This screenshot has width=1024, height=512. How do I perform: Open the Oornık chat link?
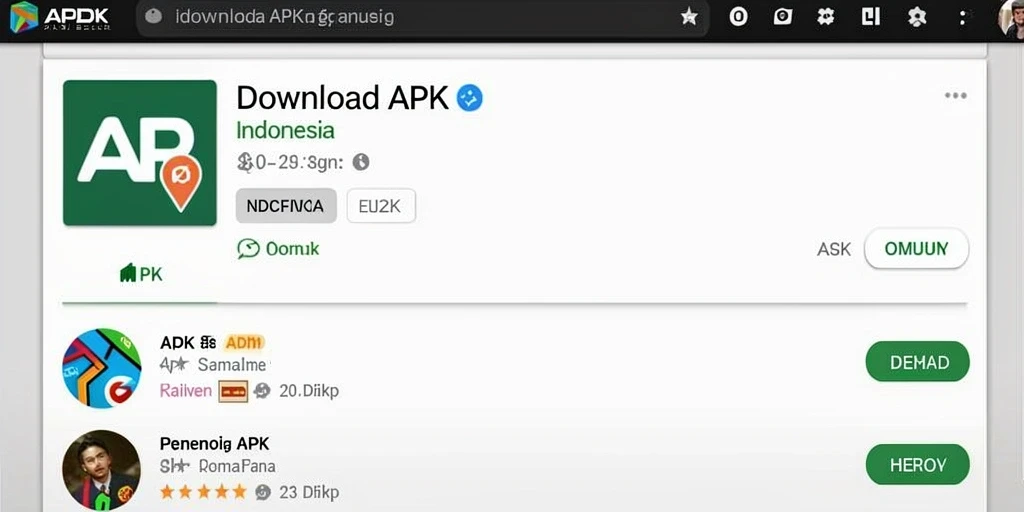coord(278,248)
